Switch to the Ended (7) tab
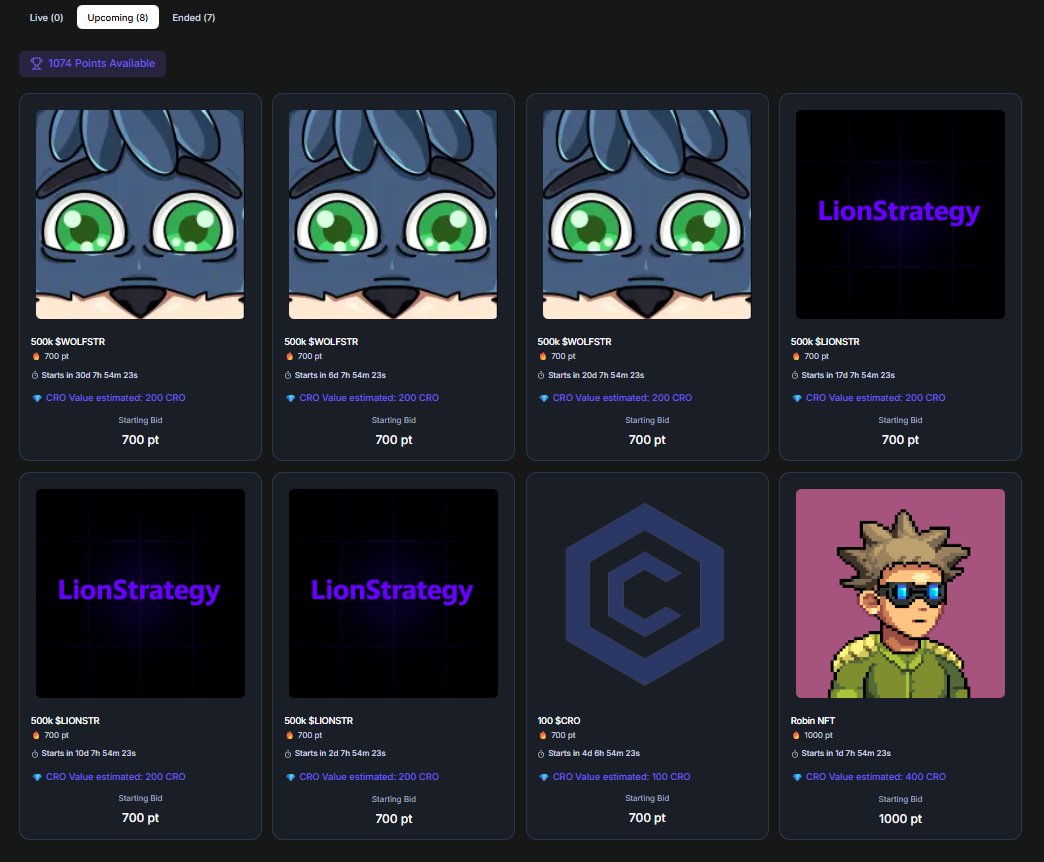 (193, 17)
